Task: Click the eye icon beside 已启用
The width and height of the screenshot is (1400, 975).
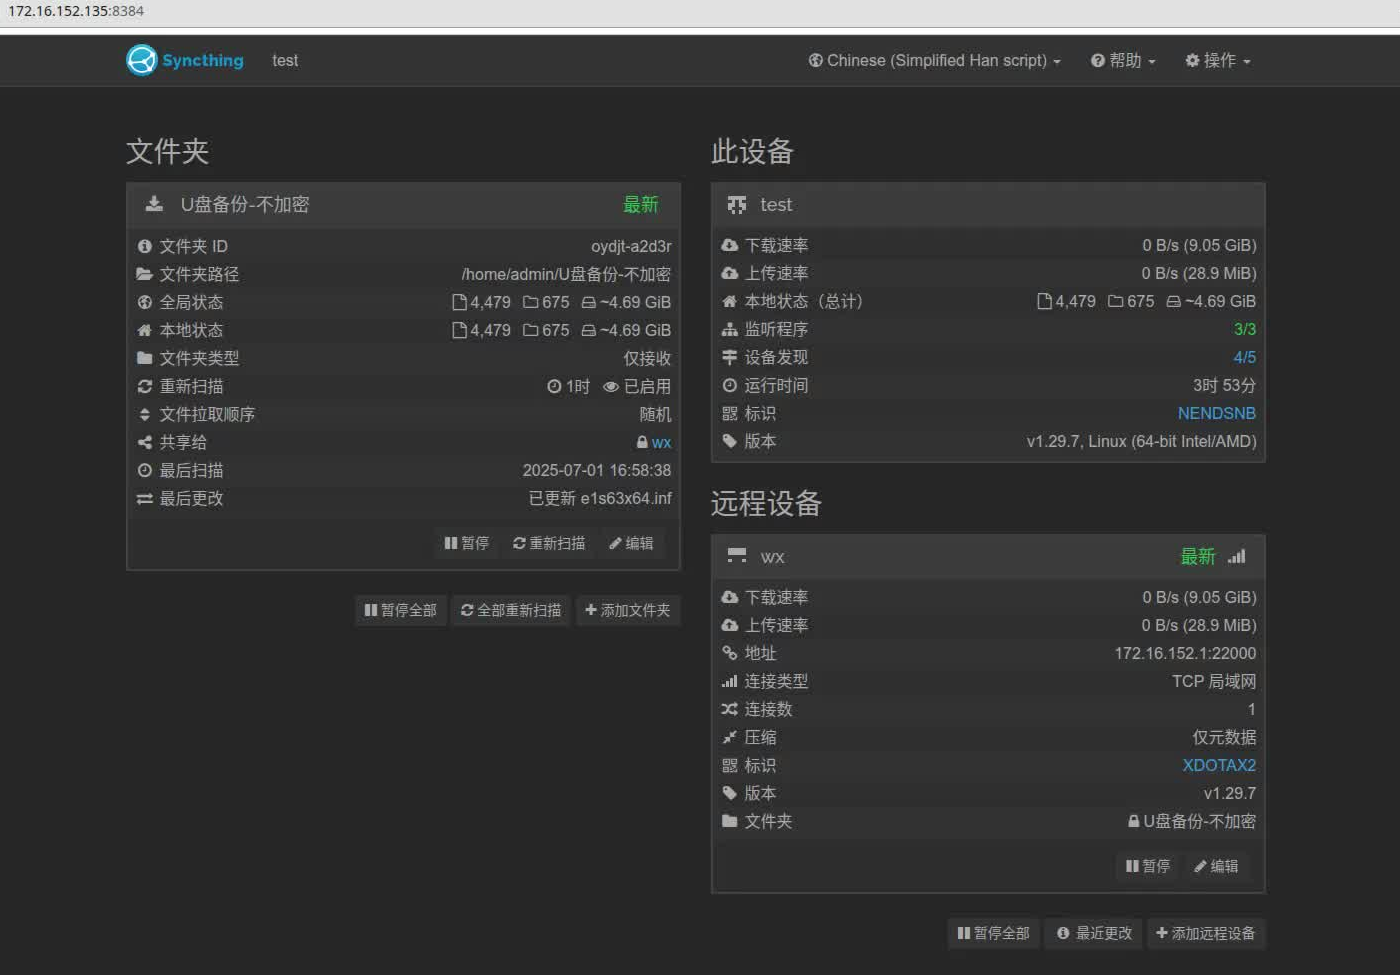Action: point(610,387)
